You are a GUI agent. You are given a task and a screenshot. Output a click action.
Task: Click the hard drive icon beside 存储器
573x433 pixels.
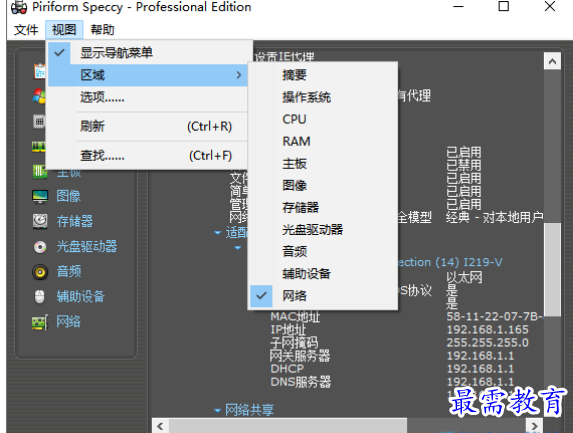tap(40, 221)
